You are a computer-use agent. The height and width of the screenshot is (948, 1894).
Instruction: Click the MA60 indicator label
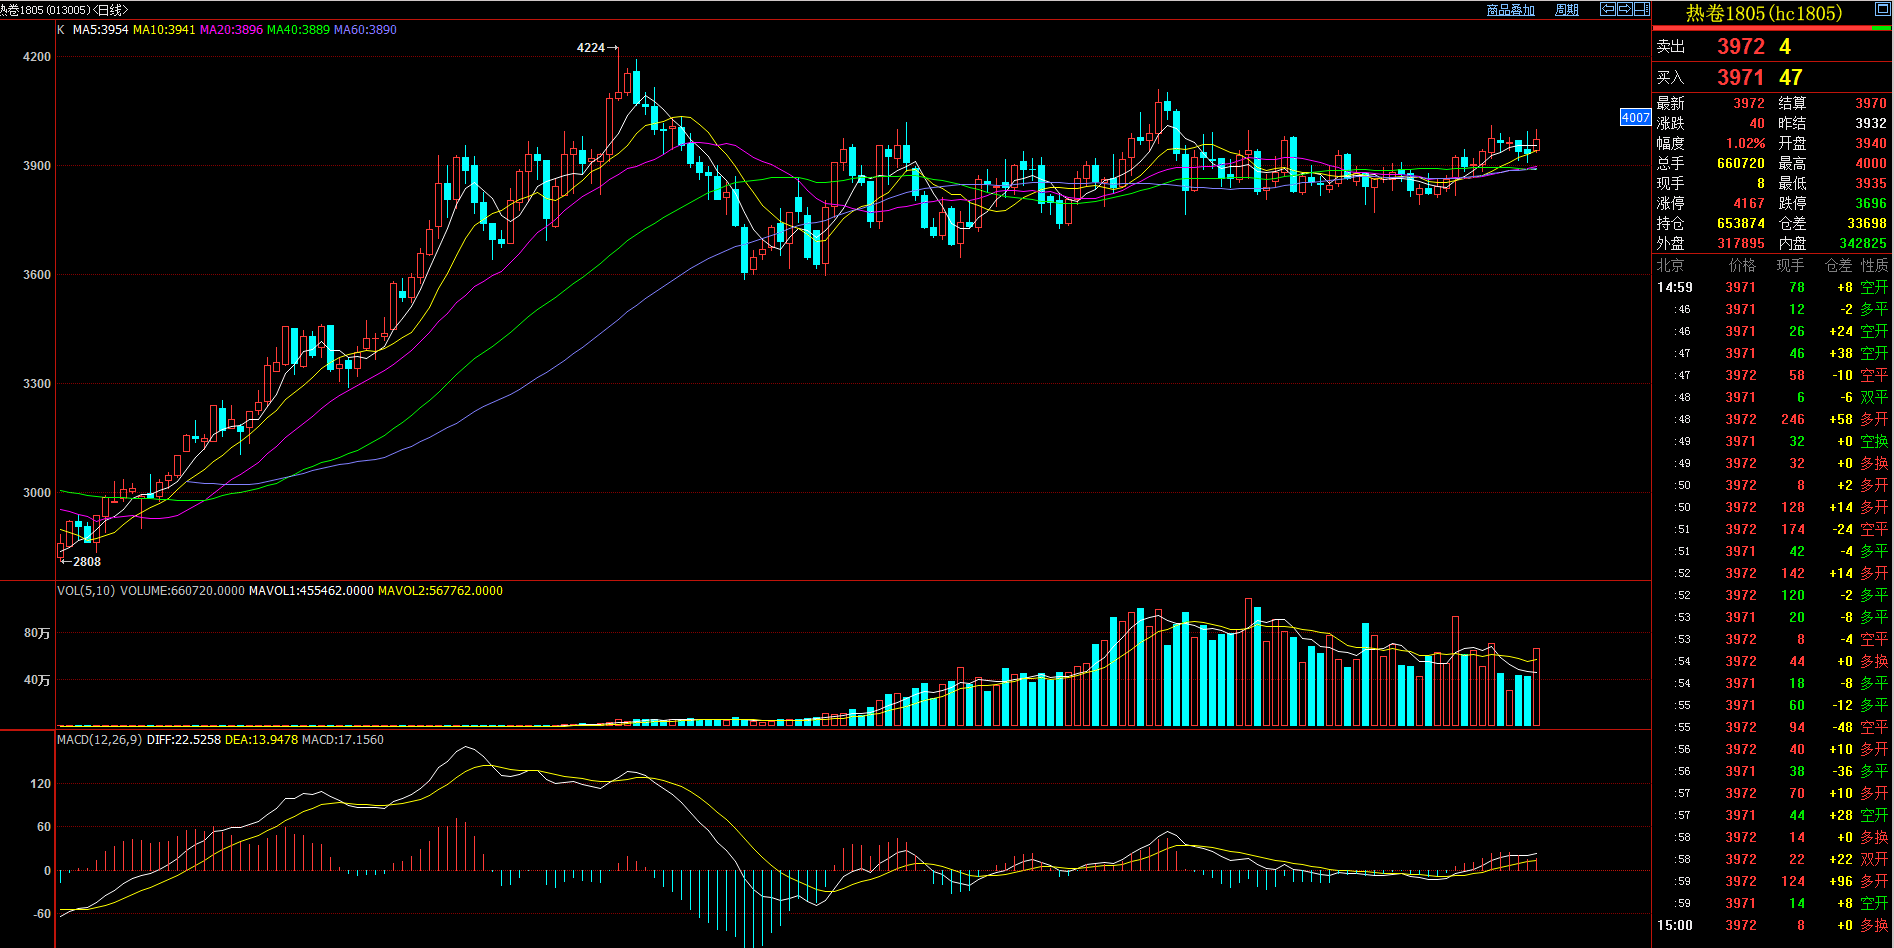(x=365, y=30)
